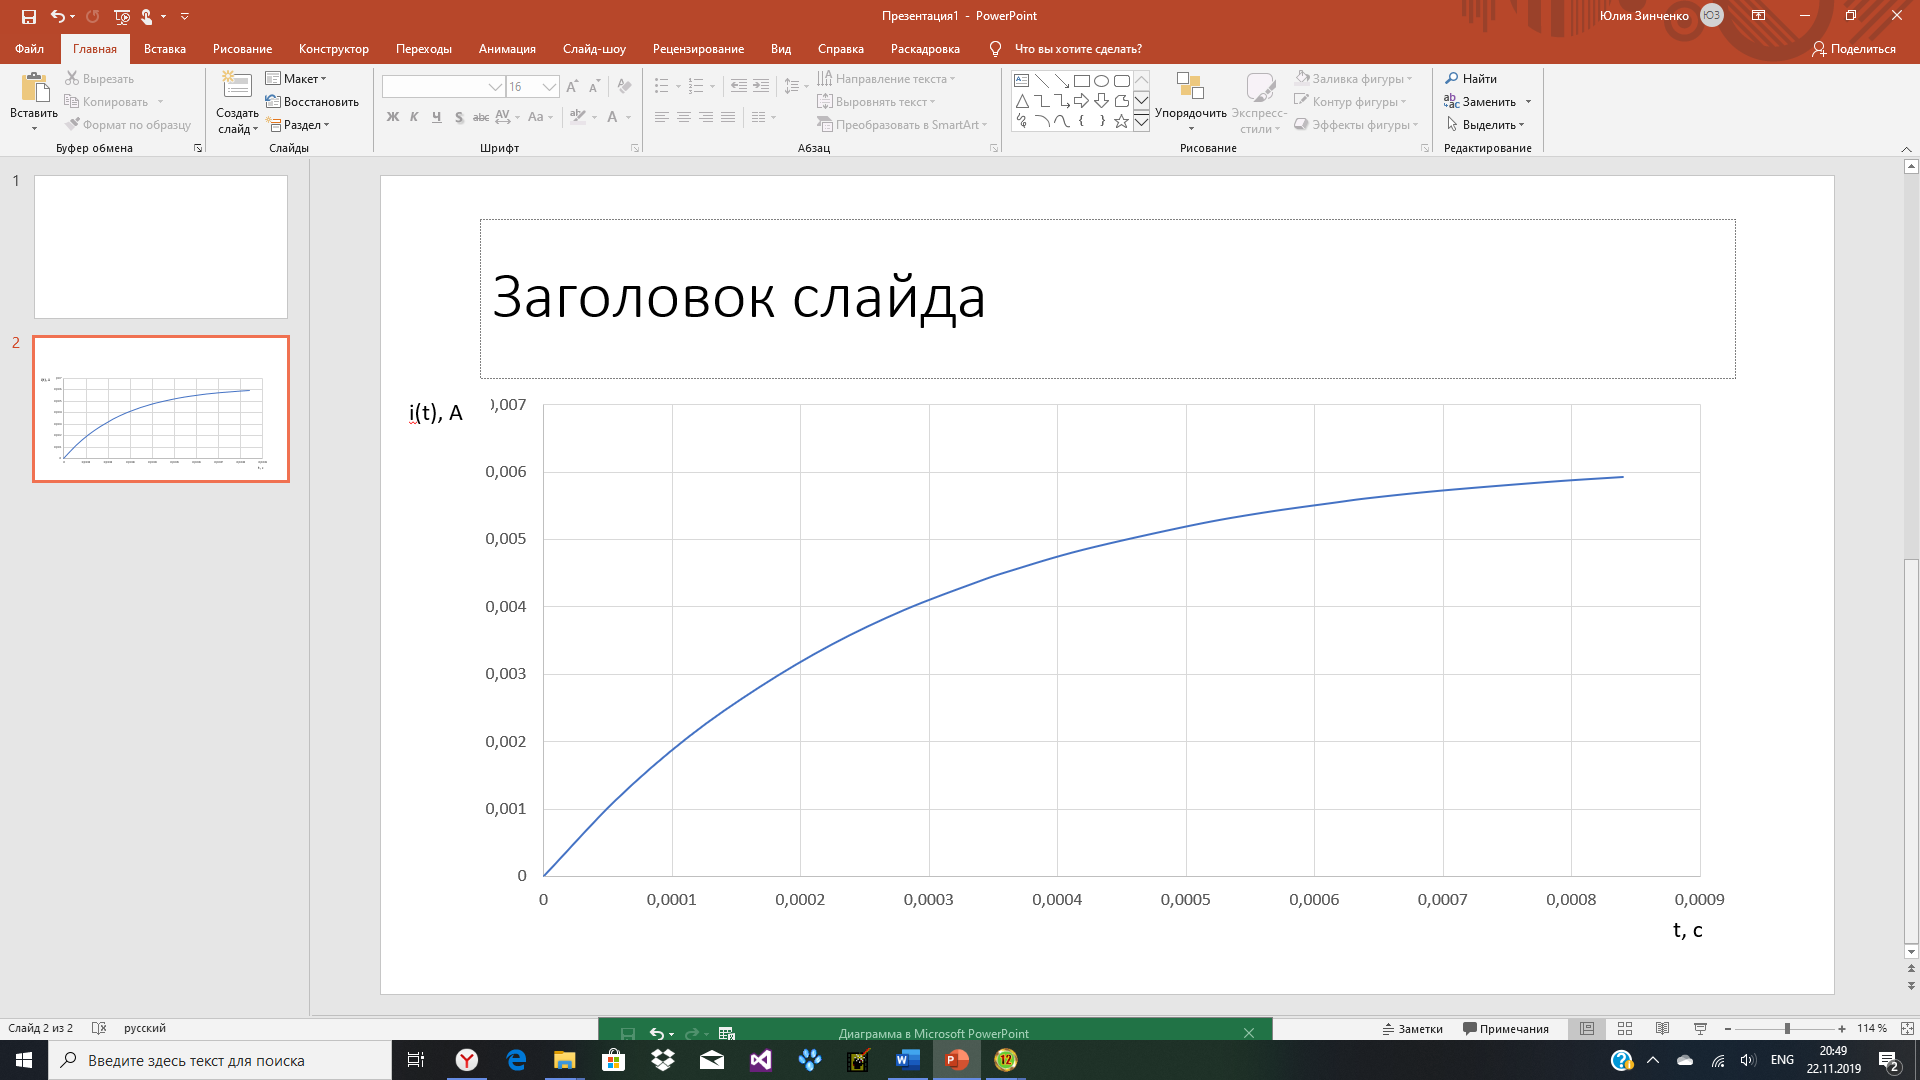Select the star shape in shapes gallery

[1121, 121]
